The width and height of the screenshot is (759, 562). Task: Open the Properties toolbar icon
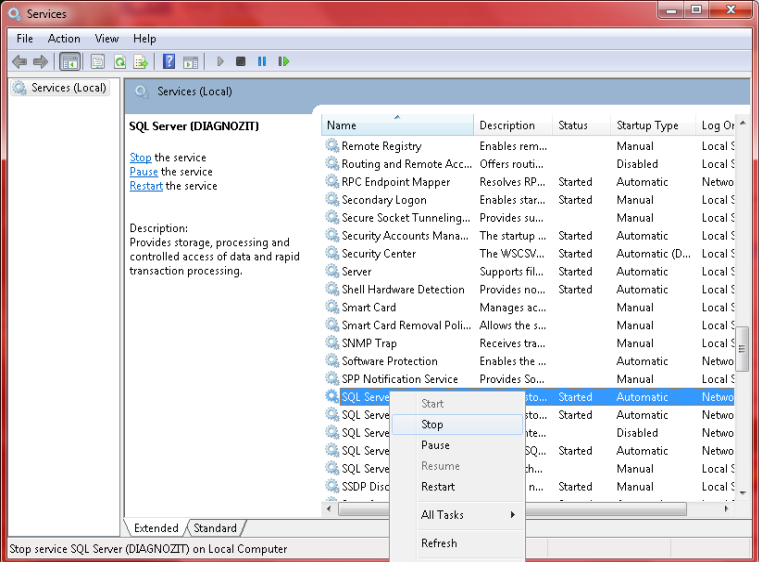coord(98,62)
